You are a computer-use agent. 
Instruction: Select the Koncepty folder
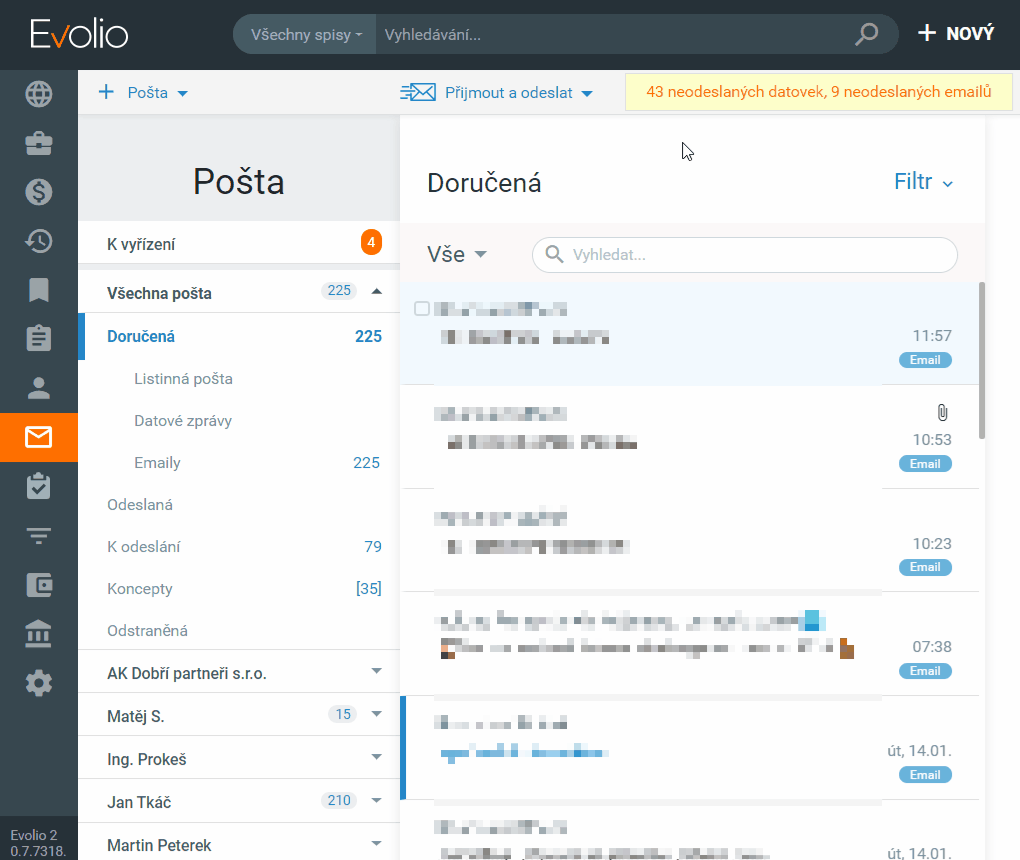tap(140, 589)
